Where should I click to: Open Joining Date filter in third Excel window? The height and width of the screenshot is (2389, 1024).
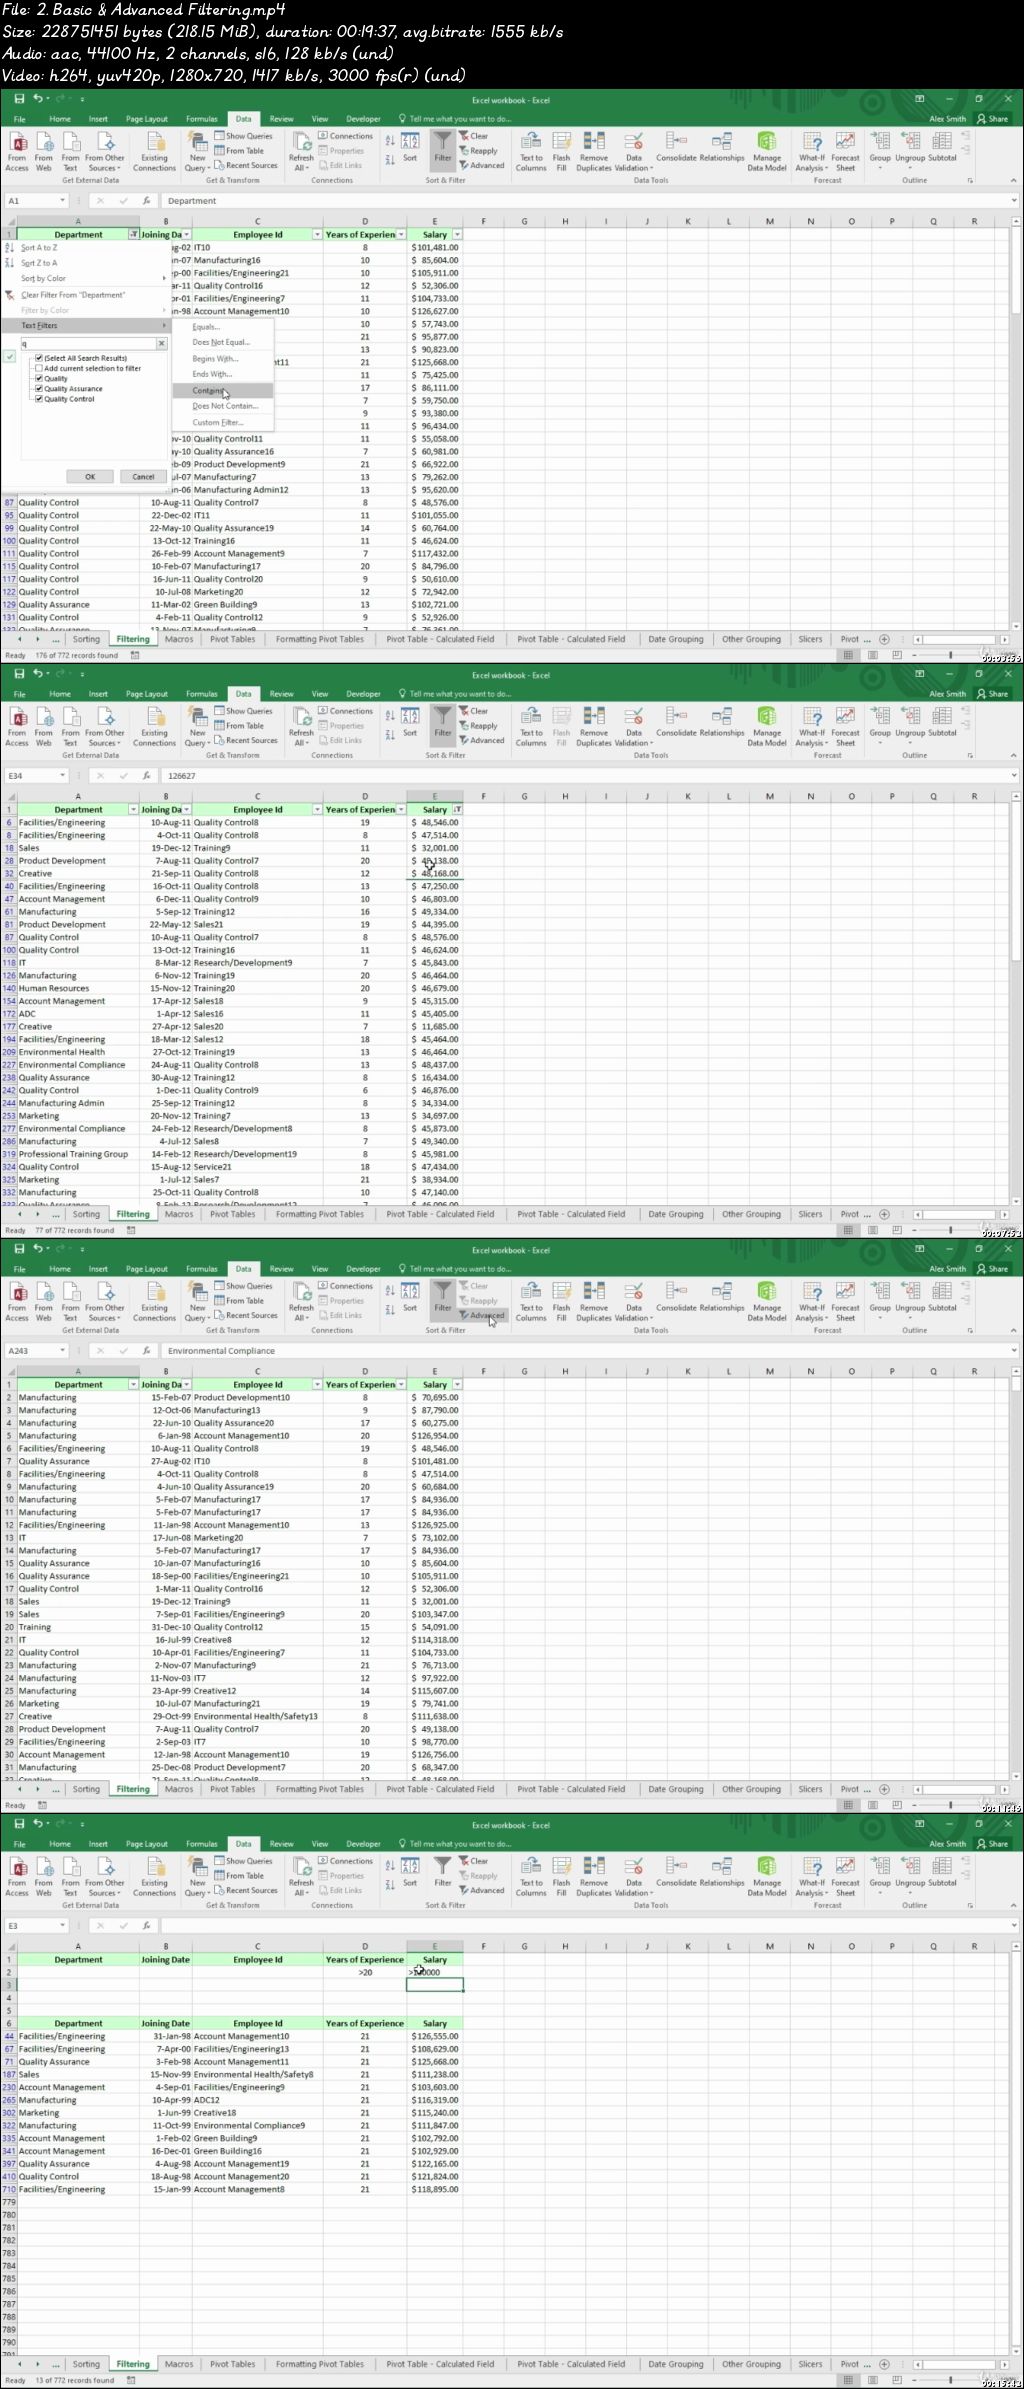pos(186,1385)
